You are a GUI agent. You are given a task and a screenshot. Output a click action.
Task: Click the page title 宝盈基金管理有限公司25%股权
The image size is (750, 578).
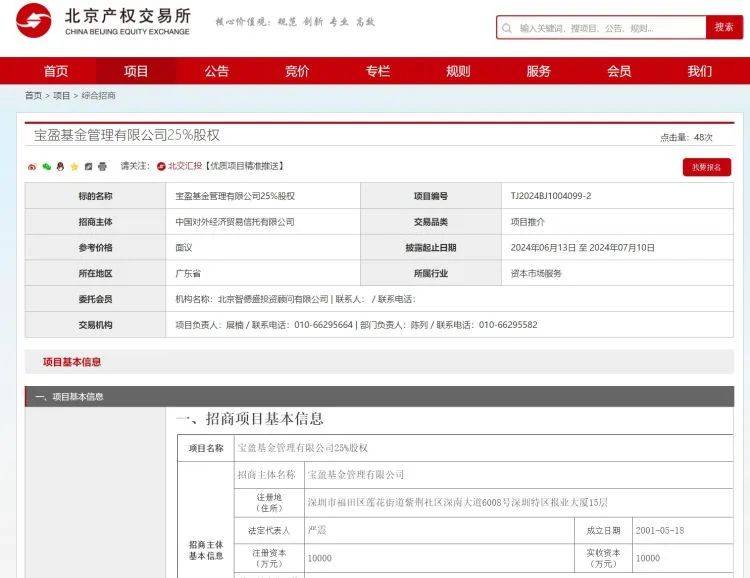(127, 135)
